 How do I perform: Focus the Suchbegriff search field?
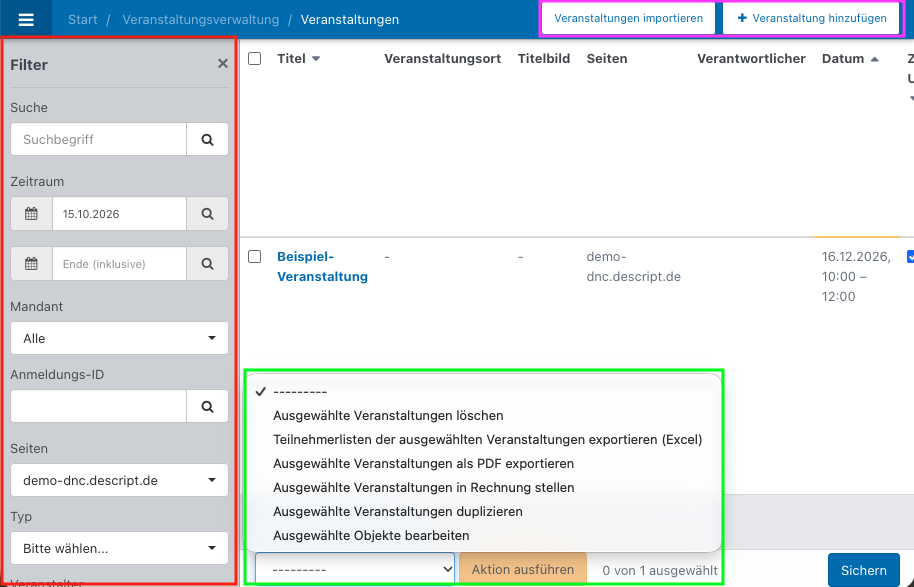(x=99, y=139)
